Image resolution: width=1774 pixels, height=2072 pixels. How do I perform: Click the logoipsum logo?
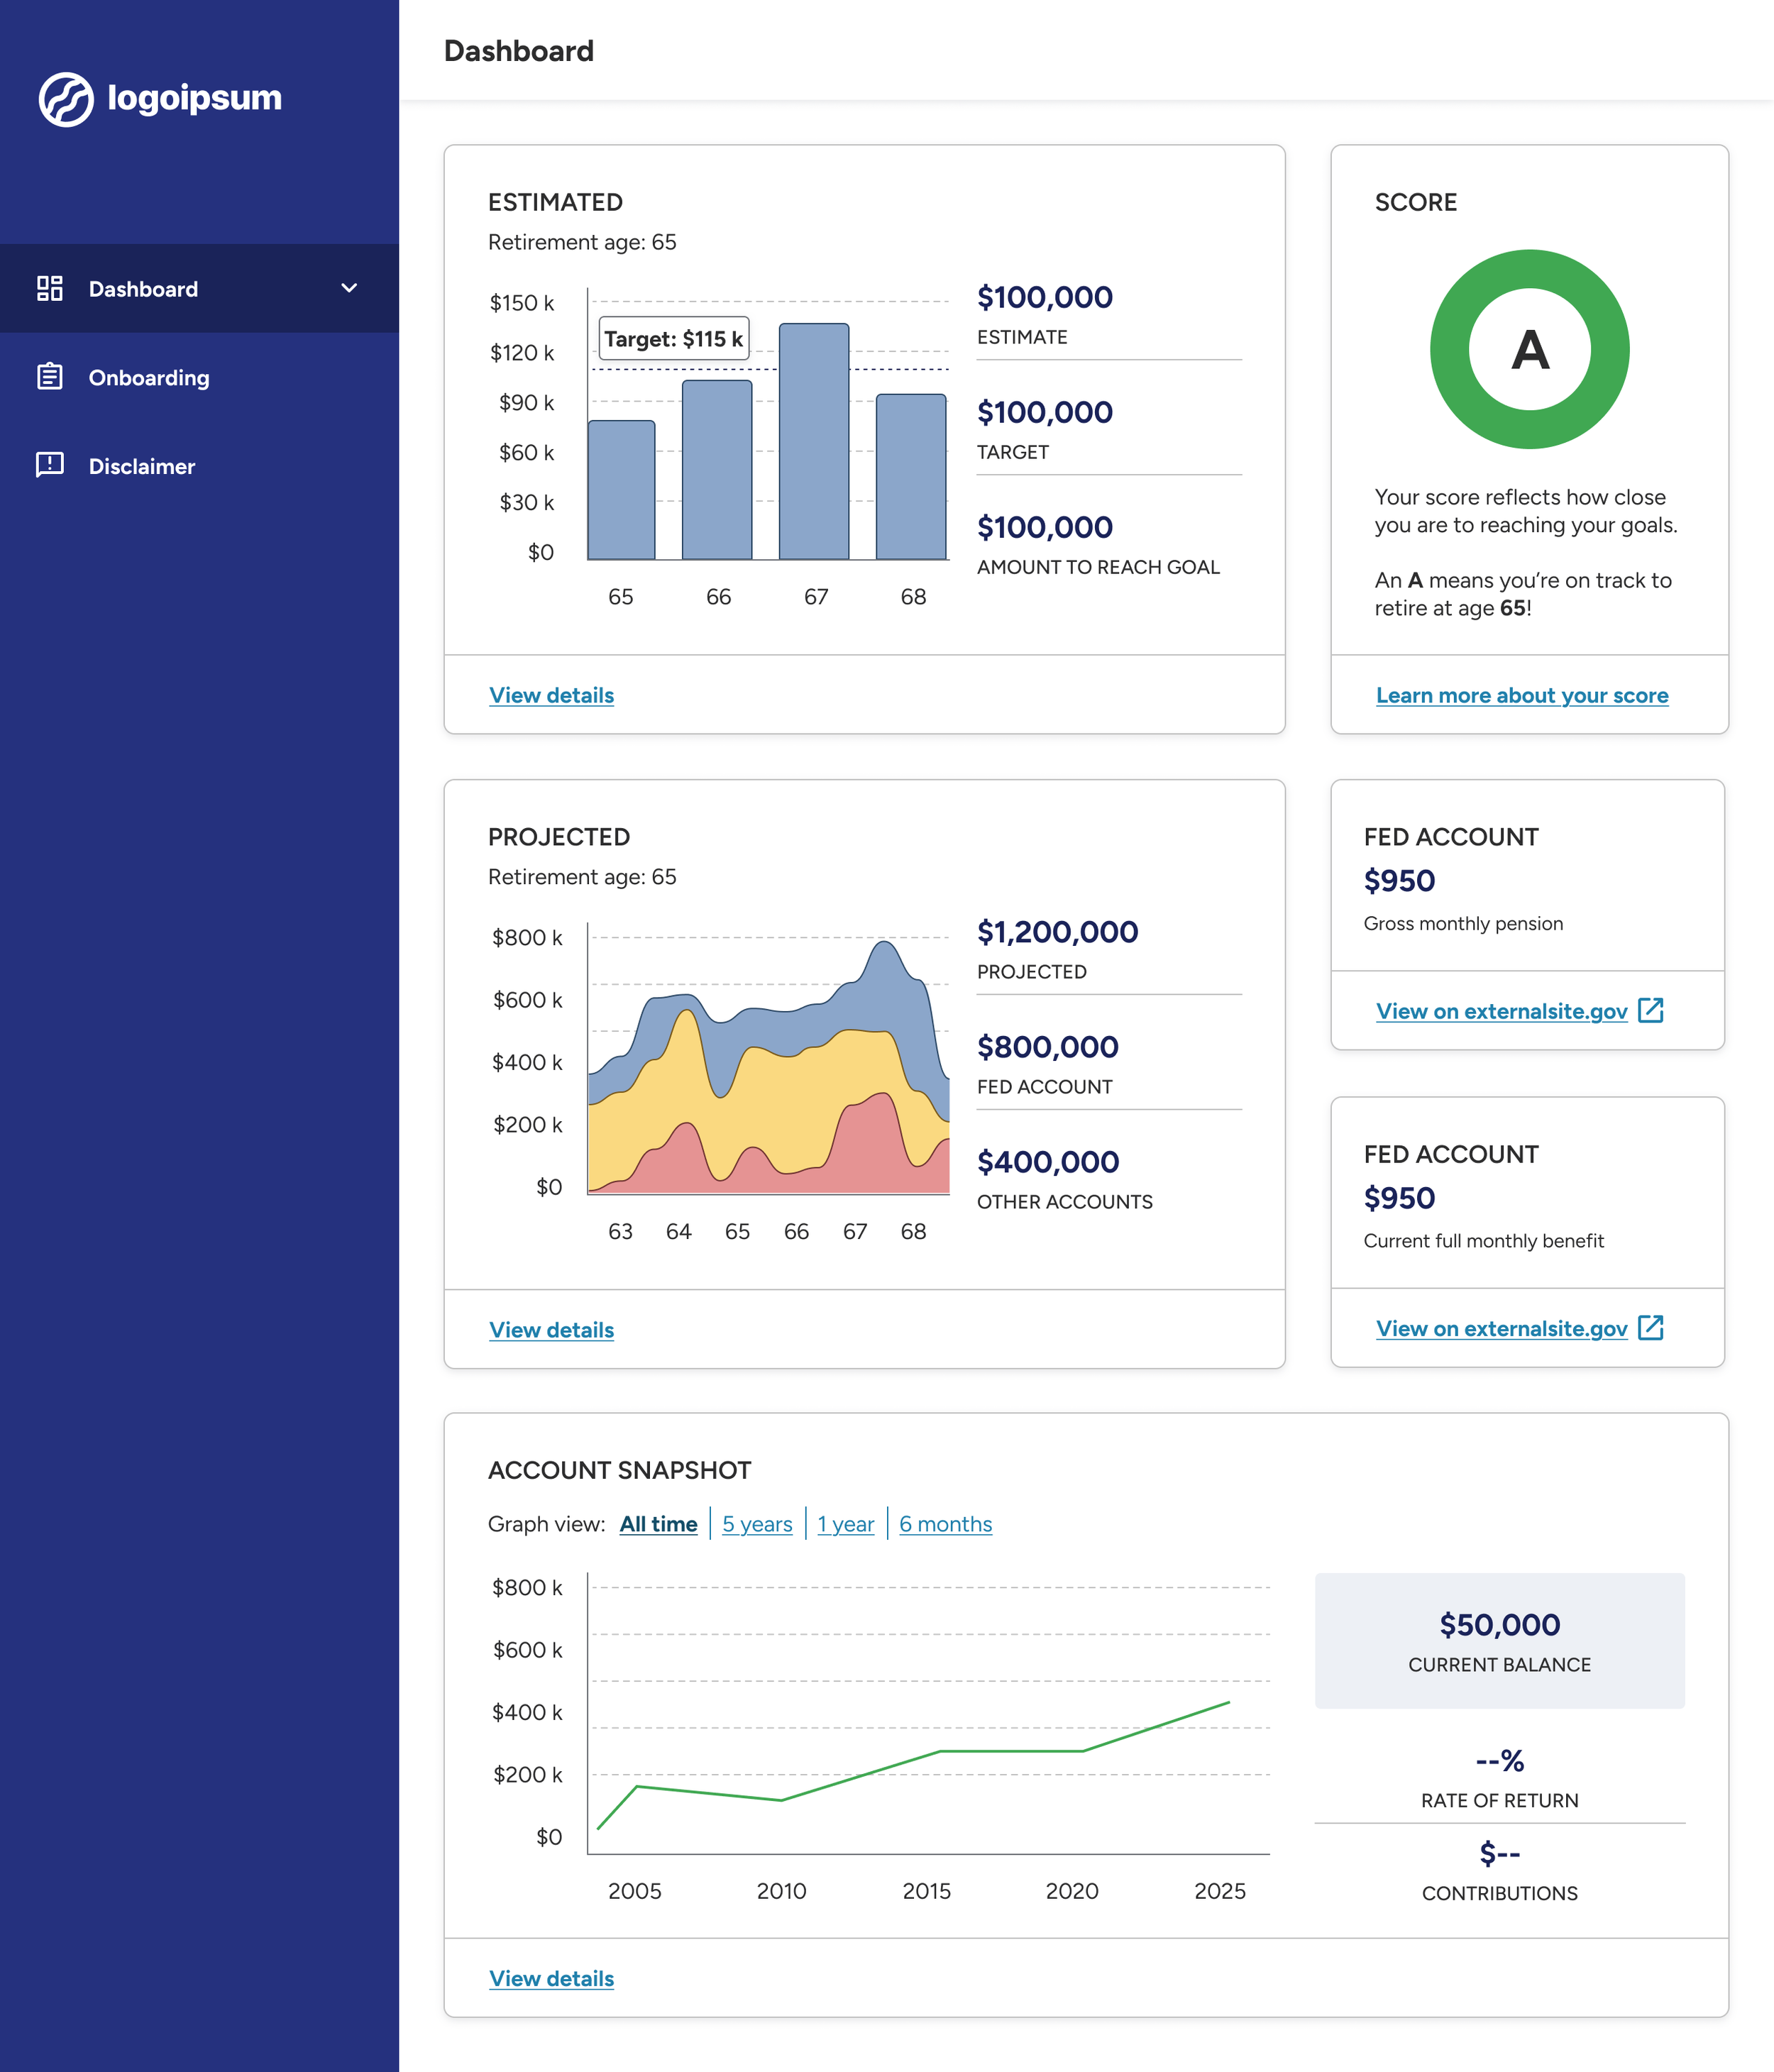tap(161, 97)
